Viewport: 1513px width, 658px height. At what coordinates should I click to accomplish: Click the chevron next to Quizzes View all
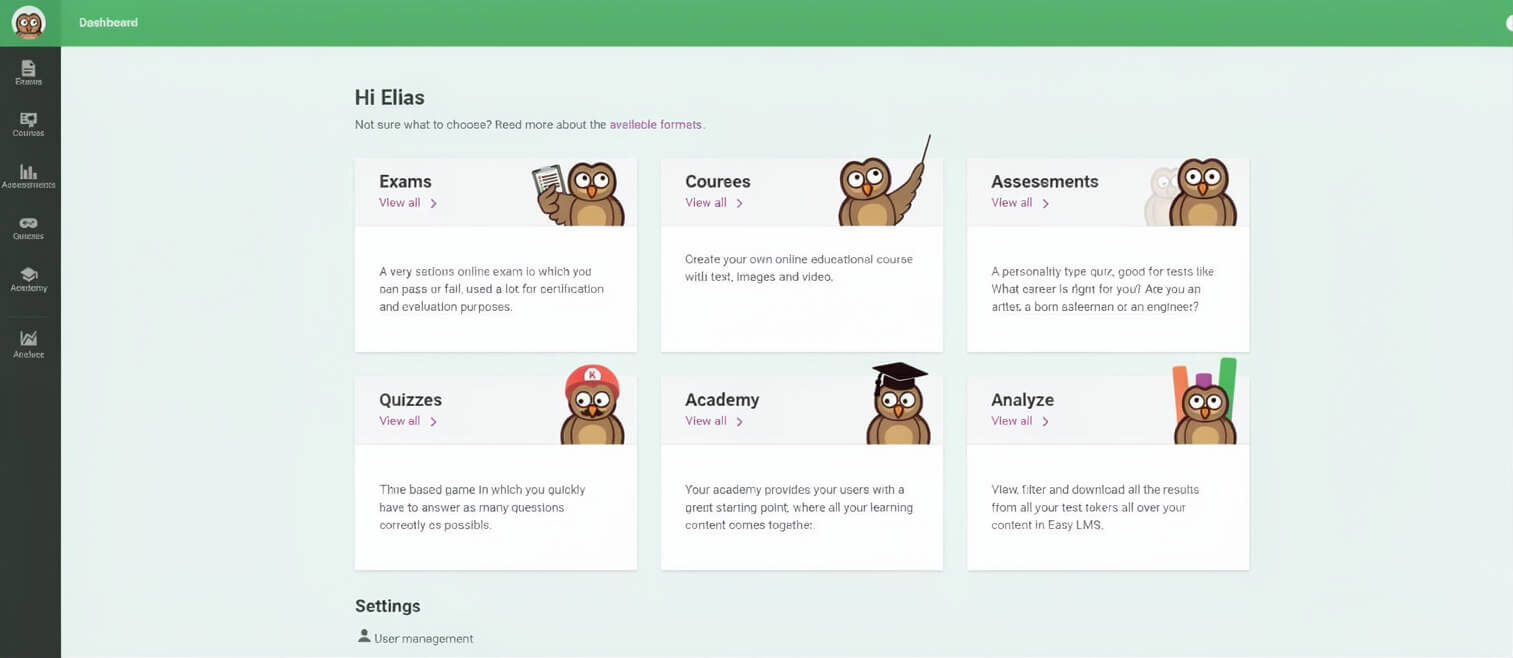(x=434, y=422)
